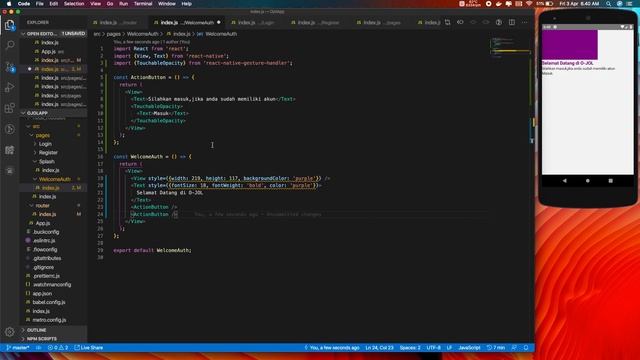Open the Extensions view icon
The image size is (640, 360).
tap(9, 108)
